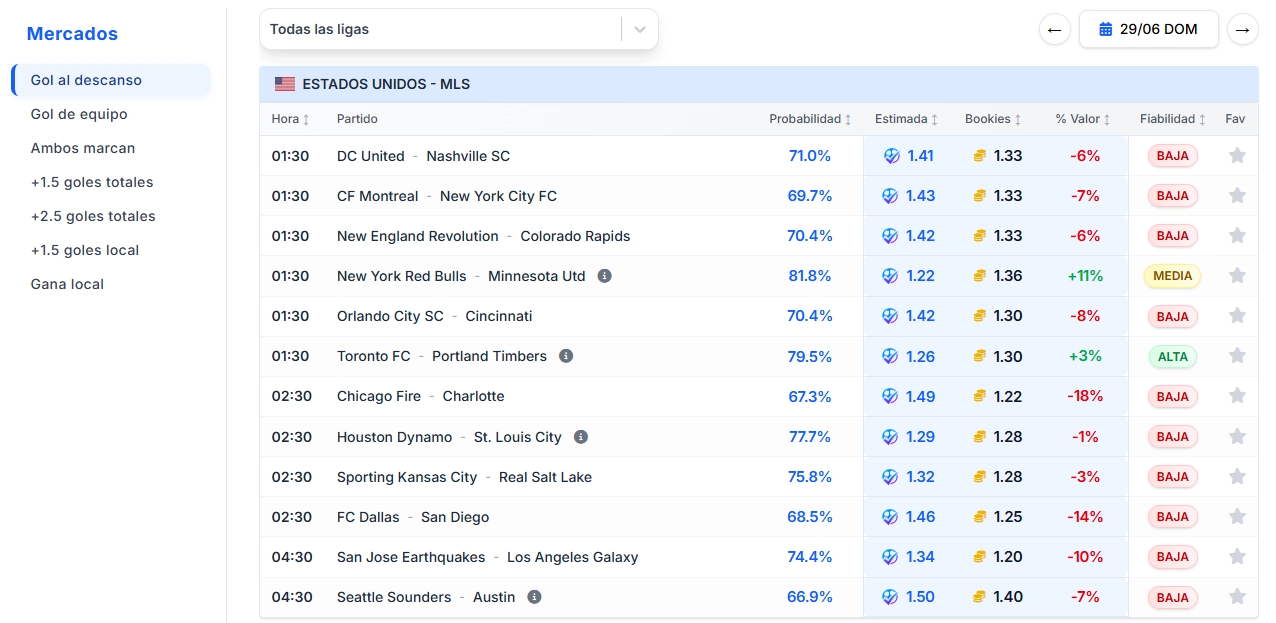Star the FC Dallas – San Diego match
Image resolution: width=1276 pixels, height=623 pixels.
1237,517
